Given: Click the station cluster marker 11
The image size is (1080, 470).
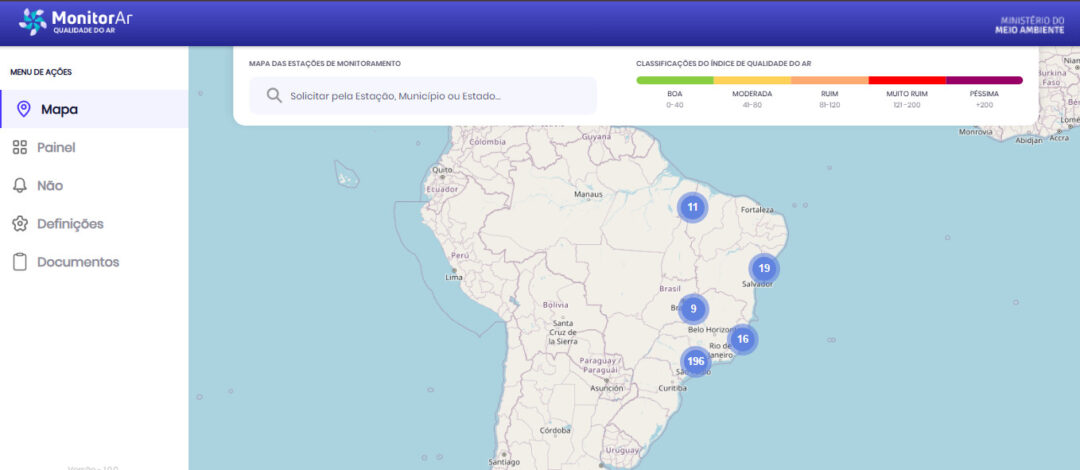Looking at the screenshot, I should (x=692, y=207).
